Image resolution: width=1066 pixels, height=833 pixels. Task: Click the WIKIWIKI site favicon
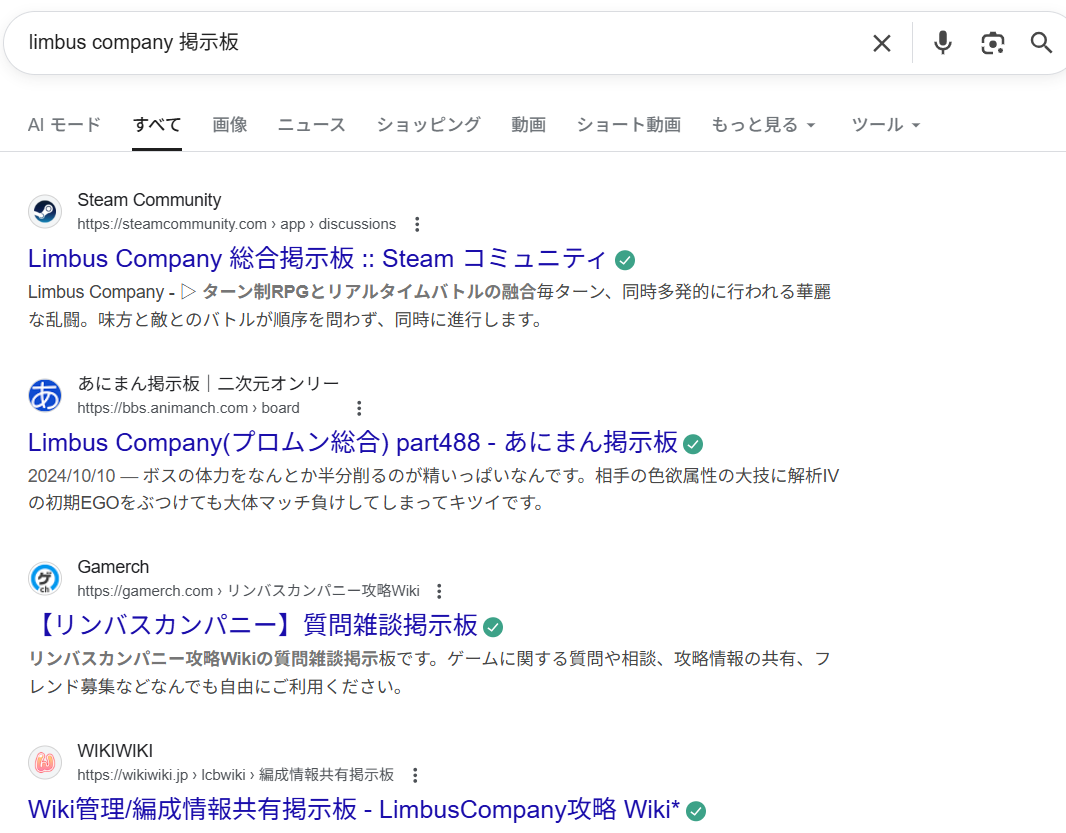tap(45, 763)
